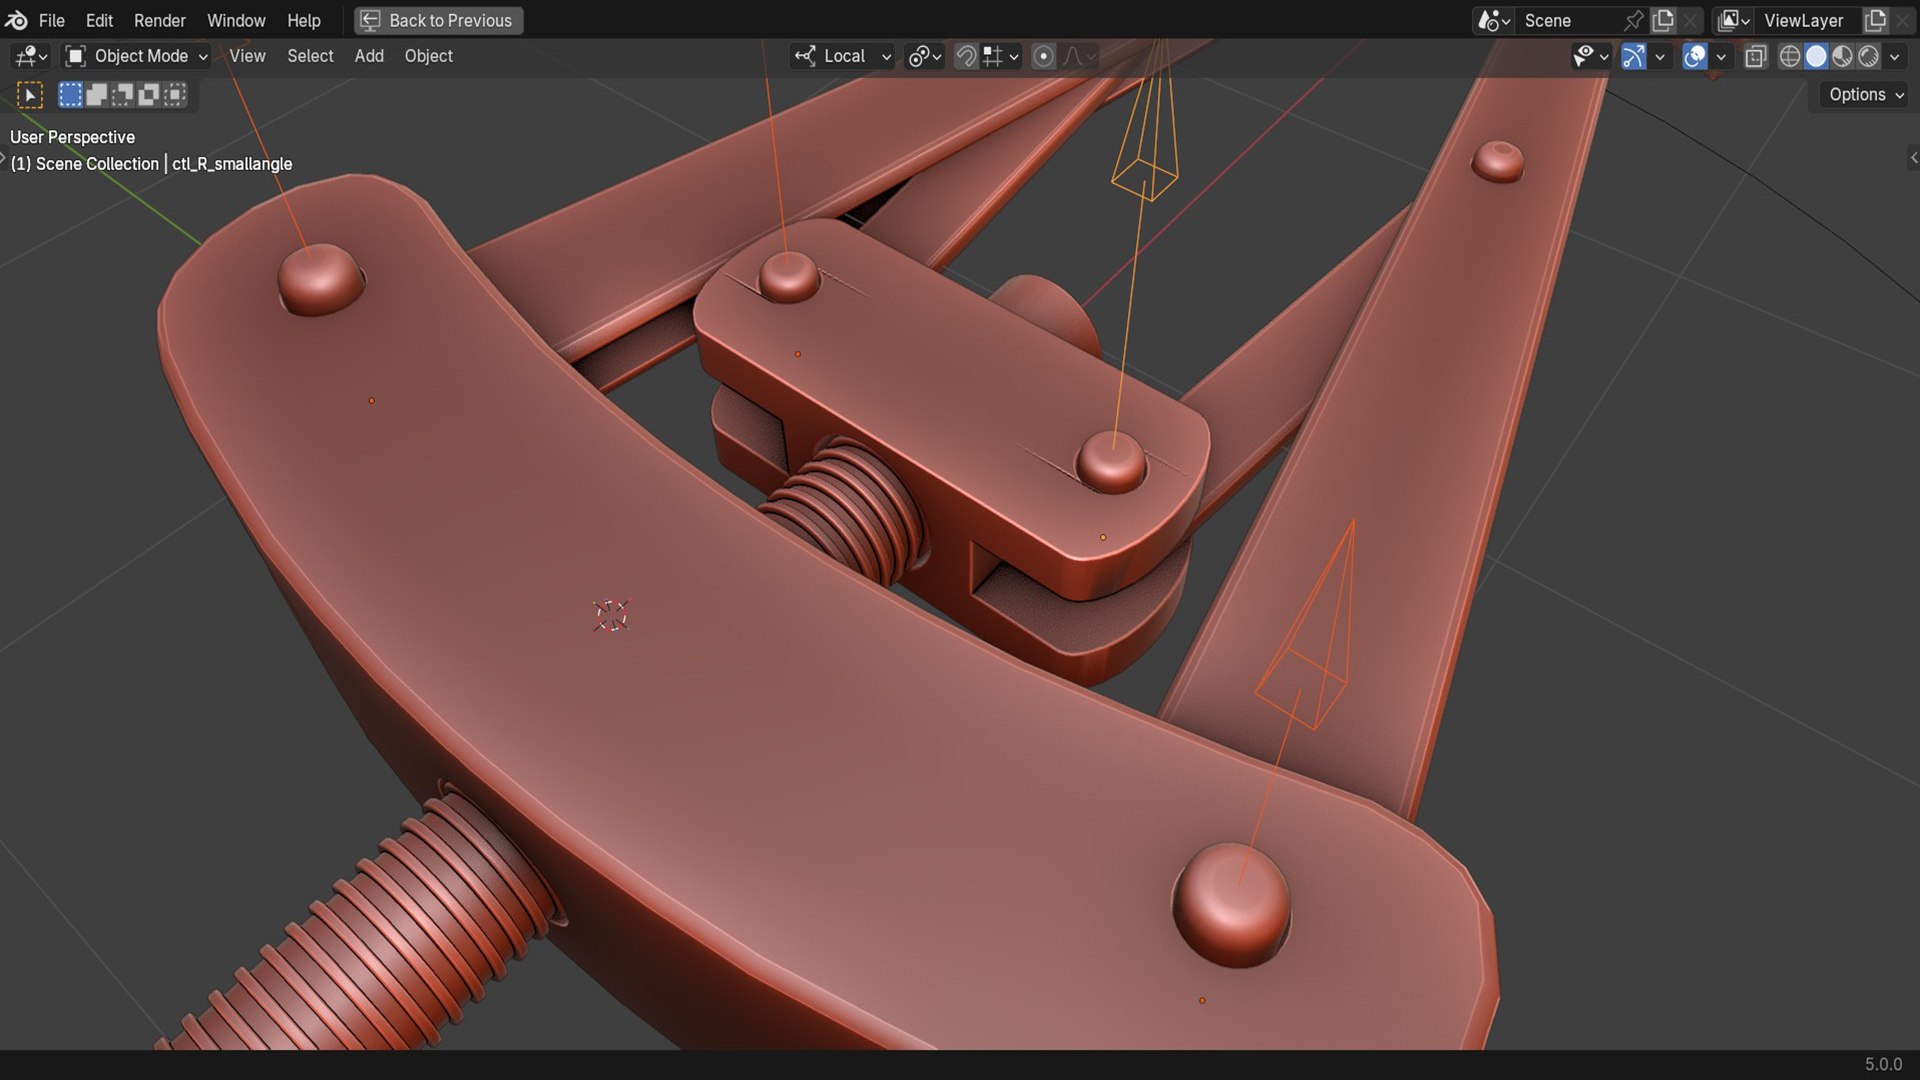
Task: Open the viewport Object menu
Action: (428, 56)
